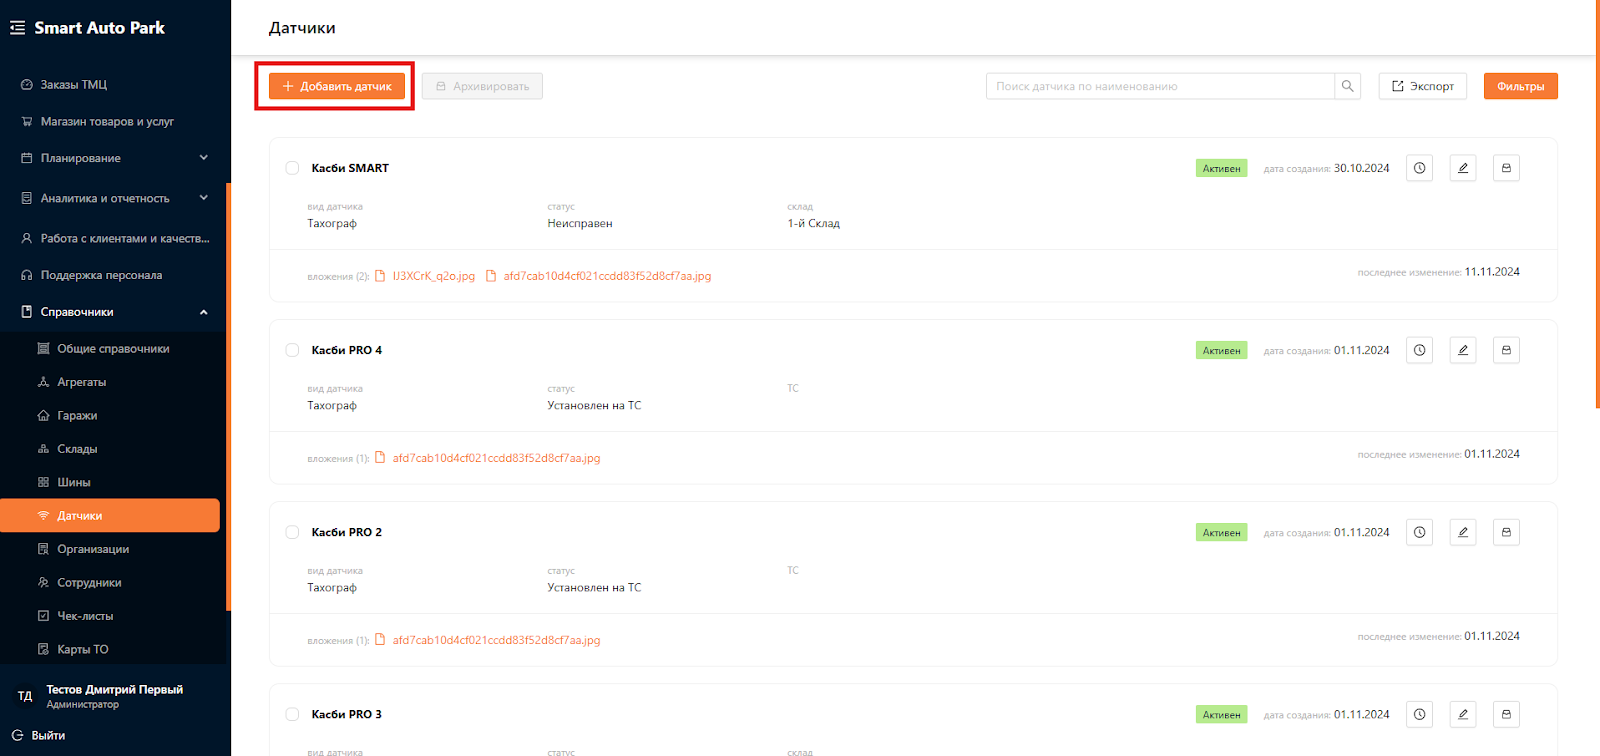This screenshot has width=1600, height=756.
Task: Click edit pencil icon for Касби PRO 4
Action: (1462, 350)
